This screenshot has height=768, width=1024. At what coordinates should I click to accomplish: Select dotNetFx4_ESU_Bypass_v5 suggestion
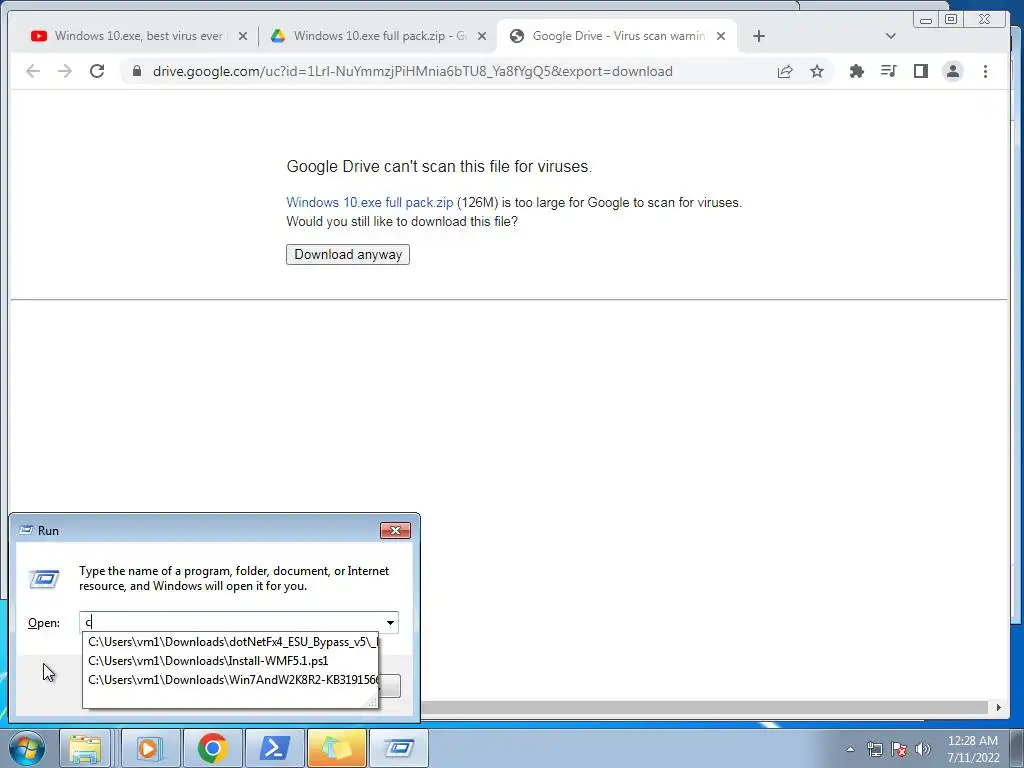231,642
